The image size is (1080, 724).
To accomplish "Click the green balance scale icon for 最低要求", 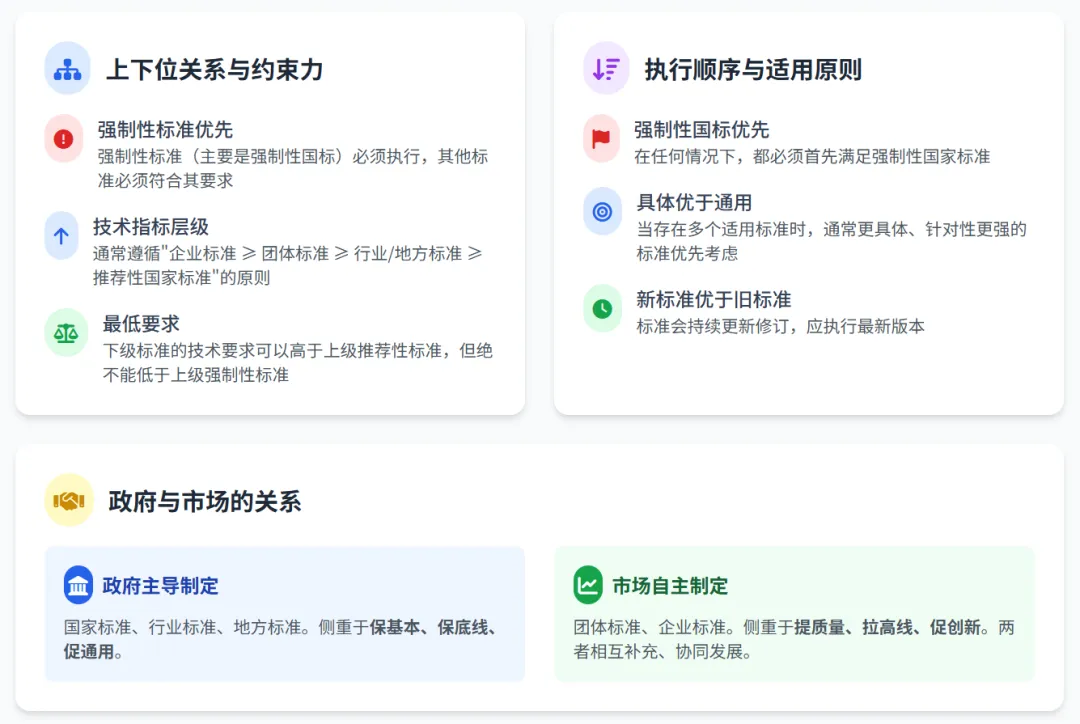I will click(66, 333).
